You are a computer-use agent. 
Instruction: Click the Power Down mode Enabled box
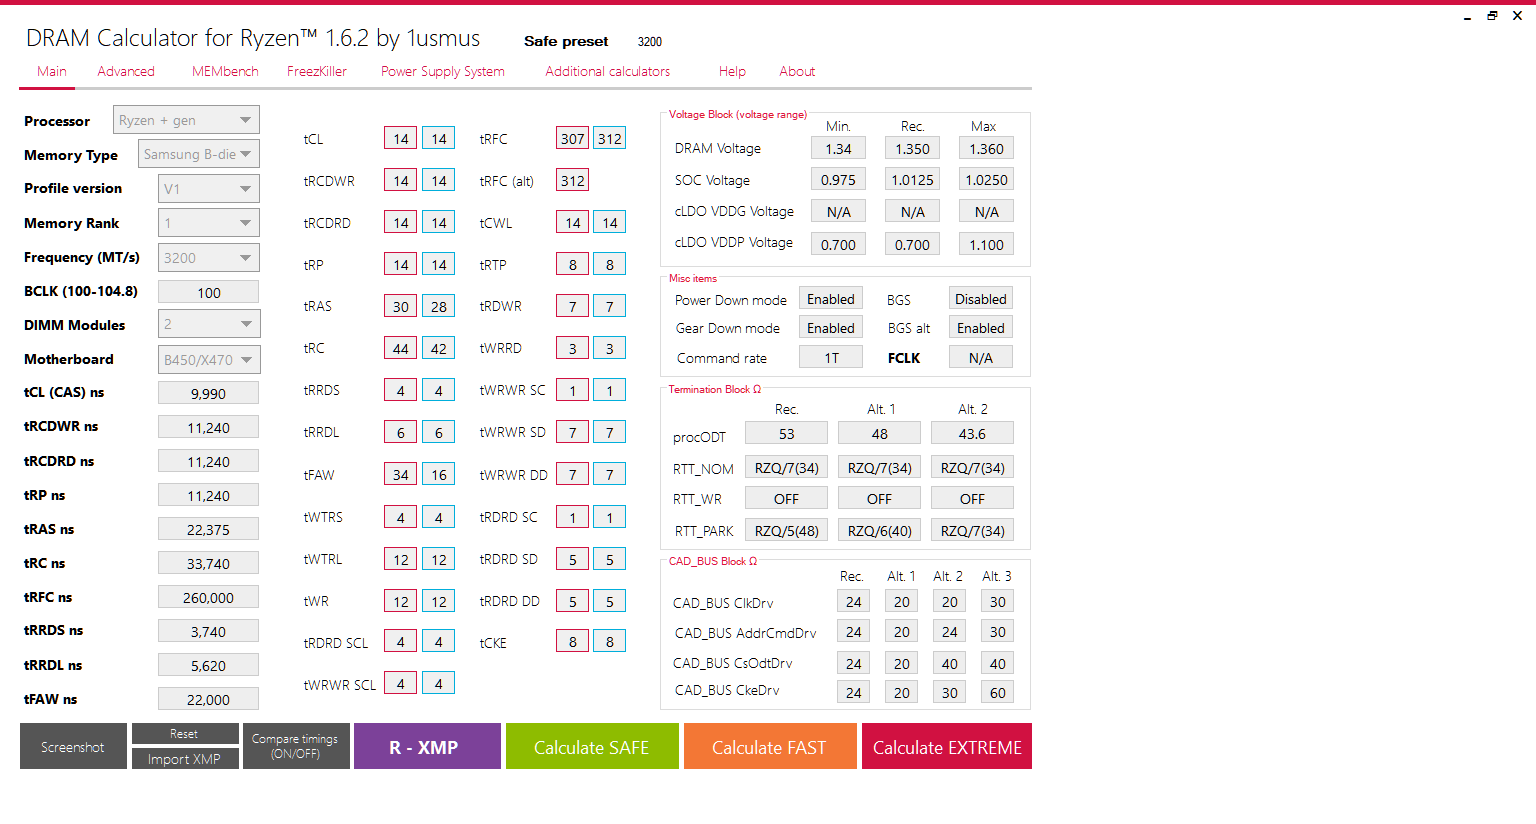[x=831, y=299]
